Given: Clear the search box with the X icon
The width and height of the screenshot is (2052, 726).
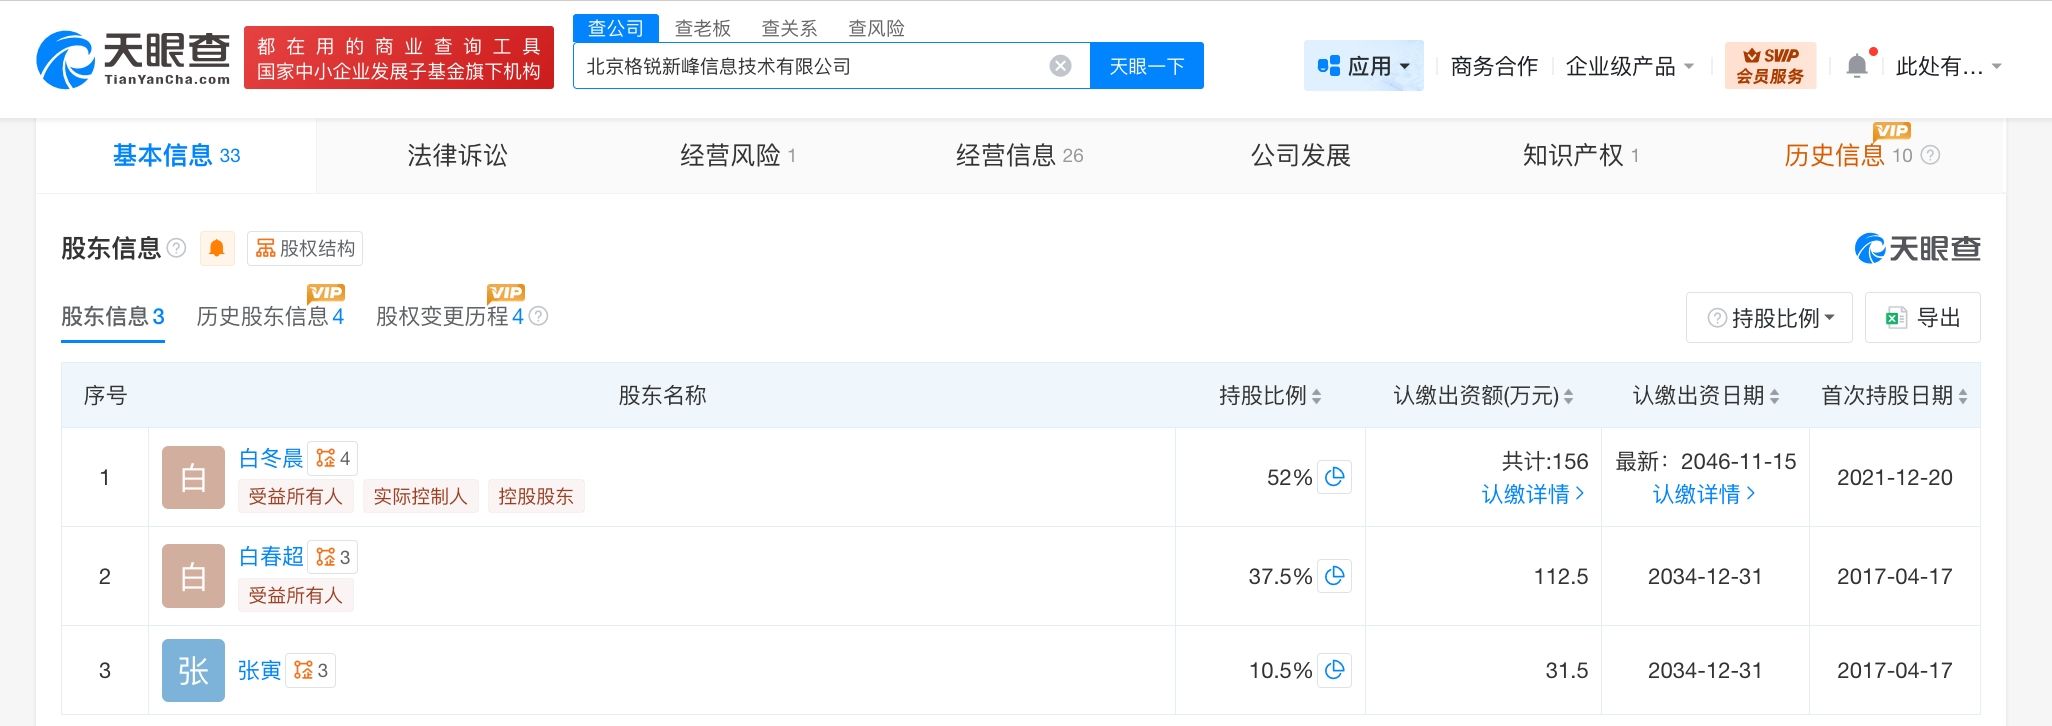Looking at the screenshot, I should 1060,66.
